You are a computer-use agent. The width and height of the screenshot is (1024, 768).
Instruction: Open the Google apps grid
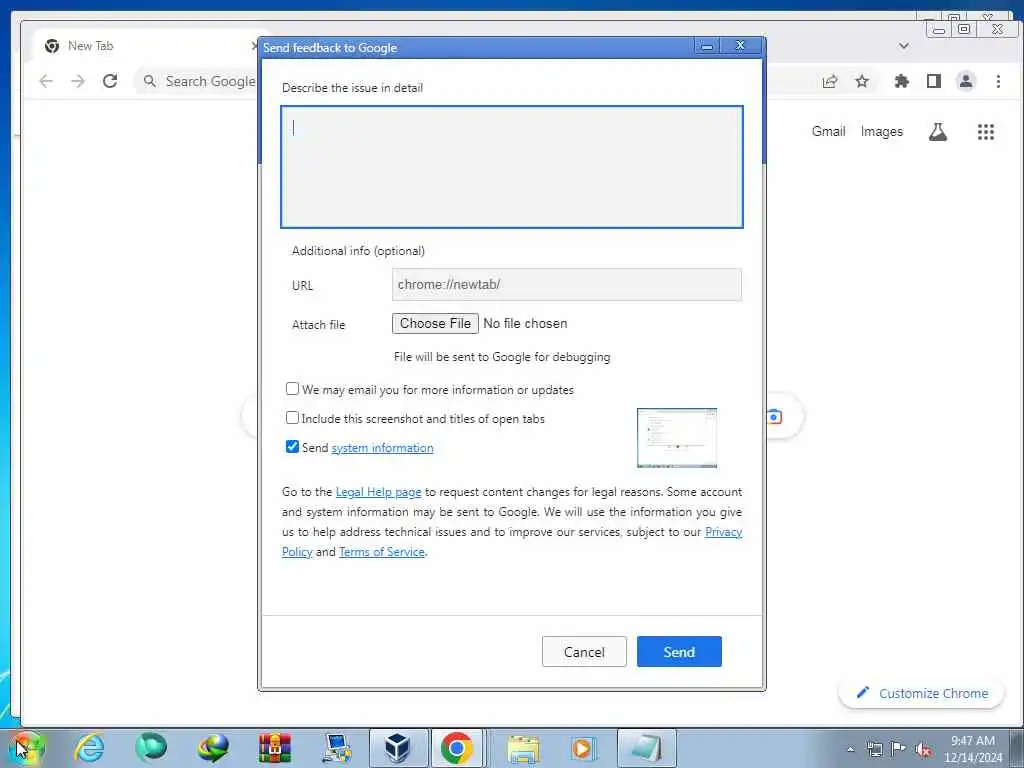985,132
